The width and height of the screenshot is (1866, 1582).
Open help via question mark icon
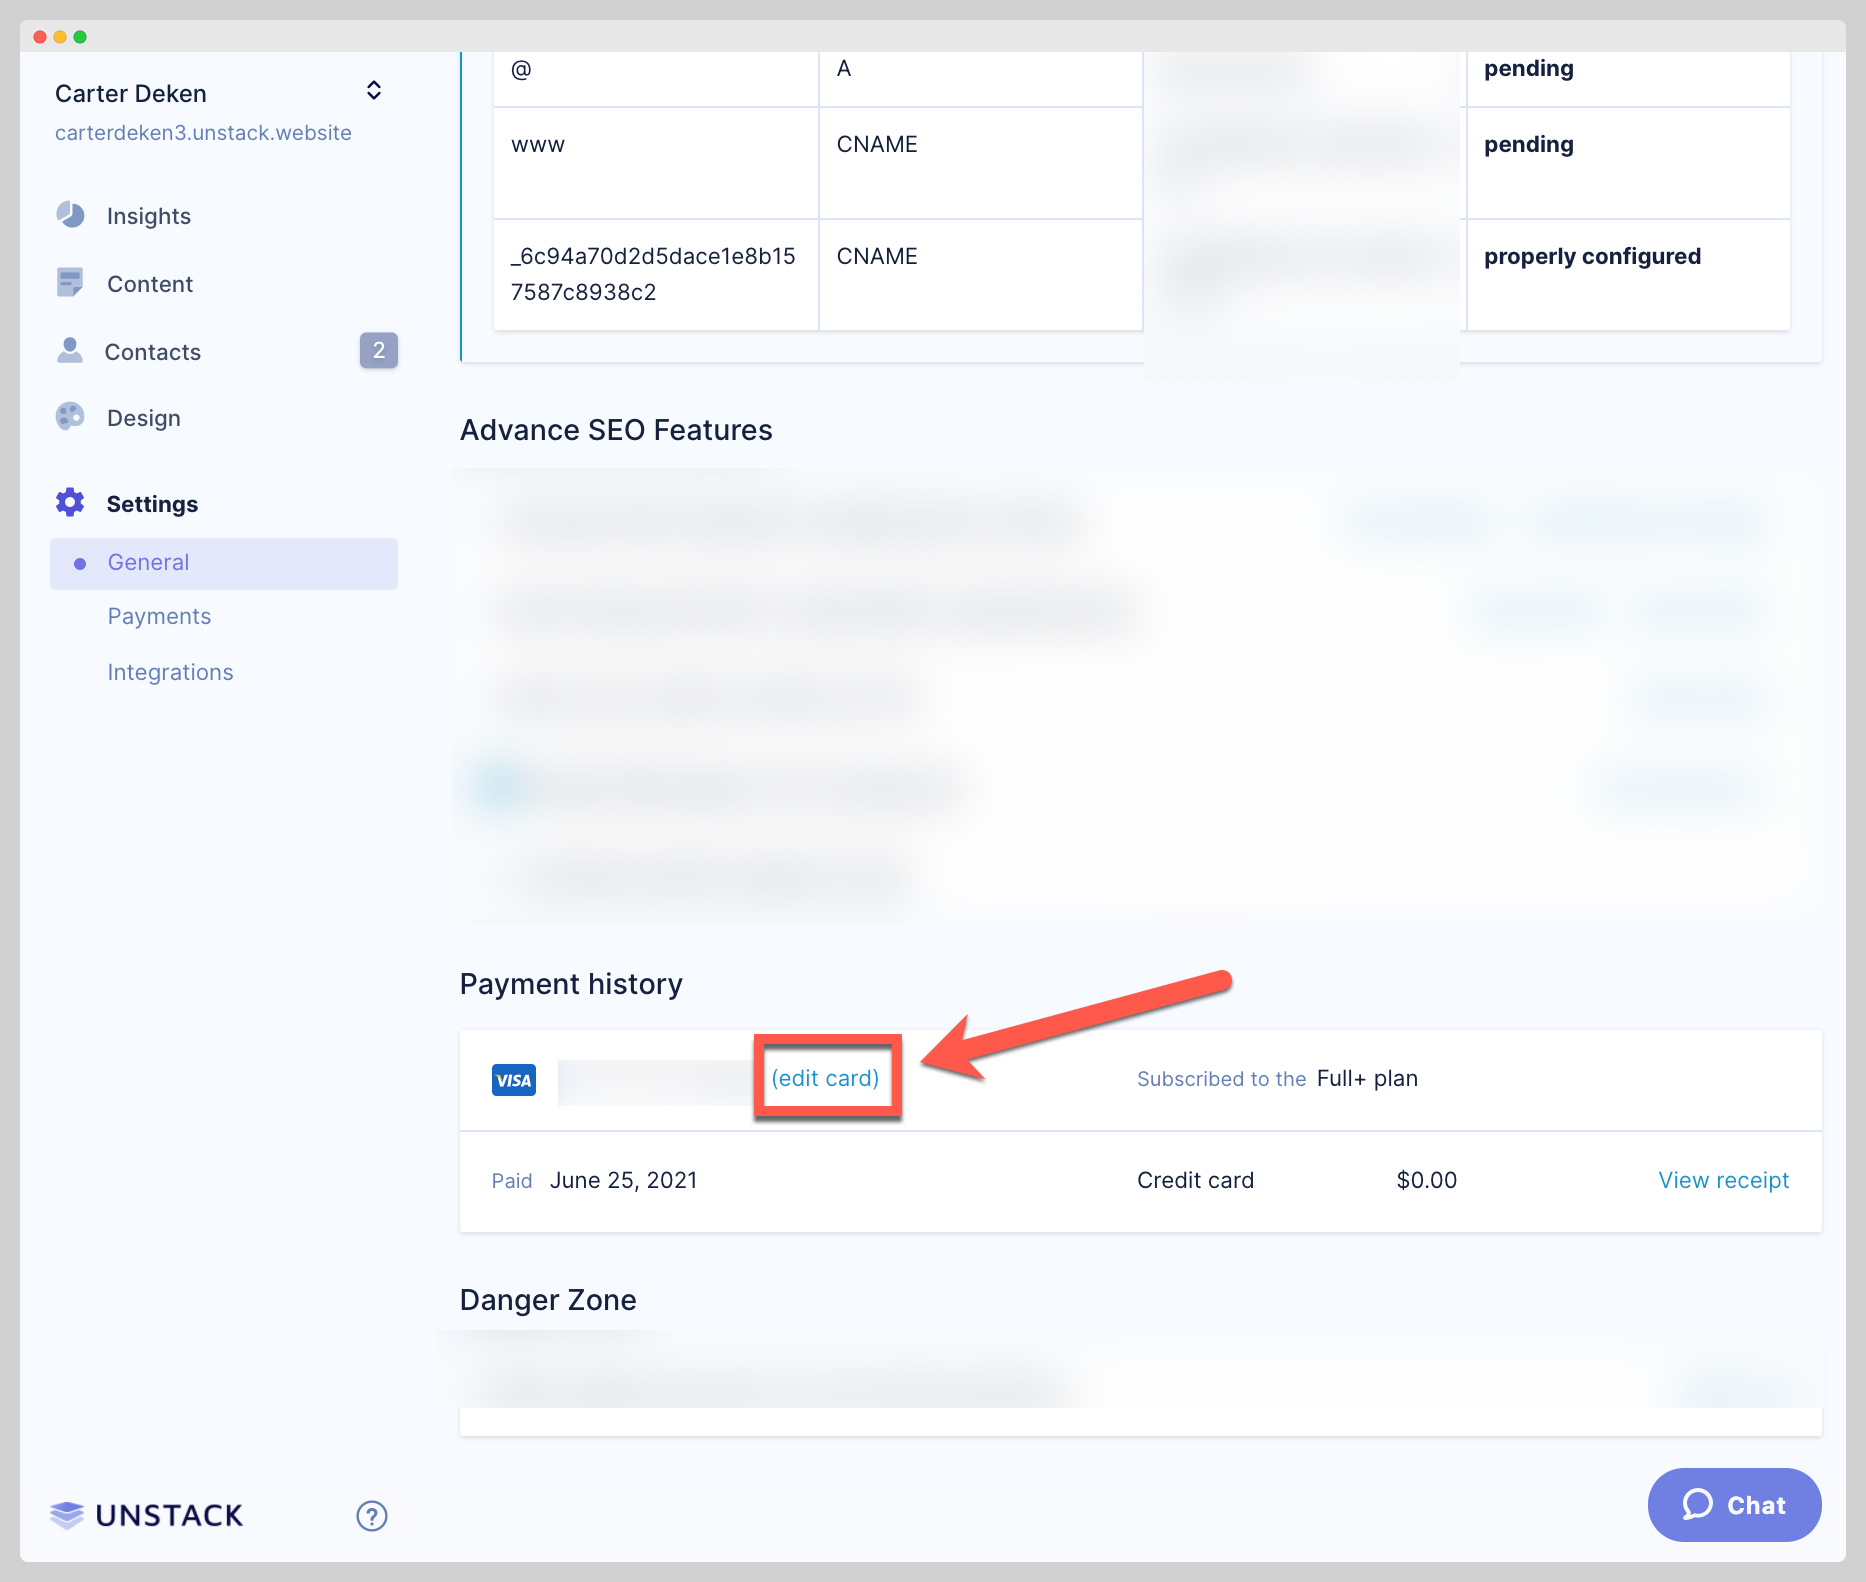point(372,1516)
